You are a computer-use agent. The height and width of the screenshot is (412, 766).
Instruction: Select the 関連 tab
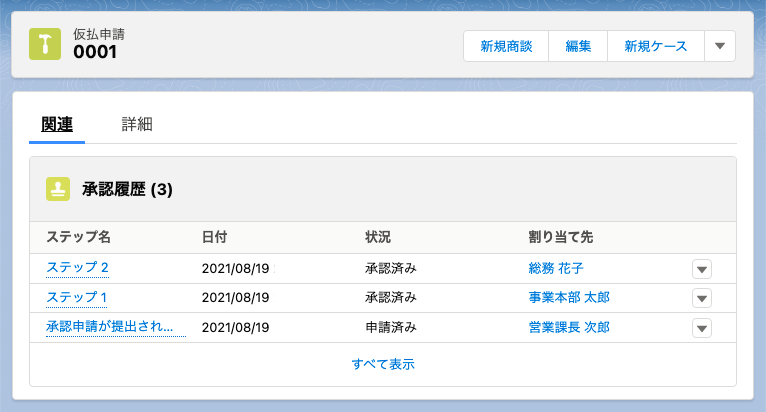point(57,124)
